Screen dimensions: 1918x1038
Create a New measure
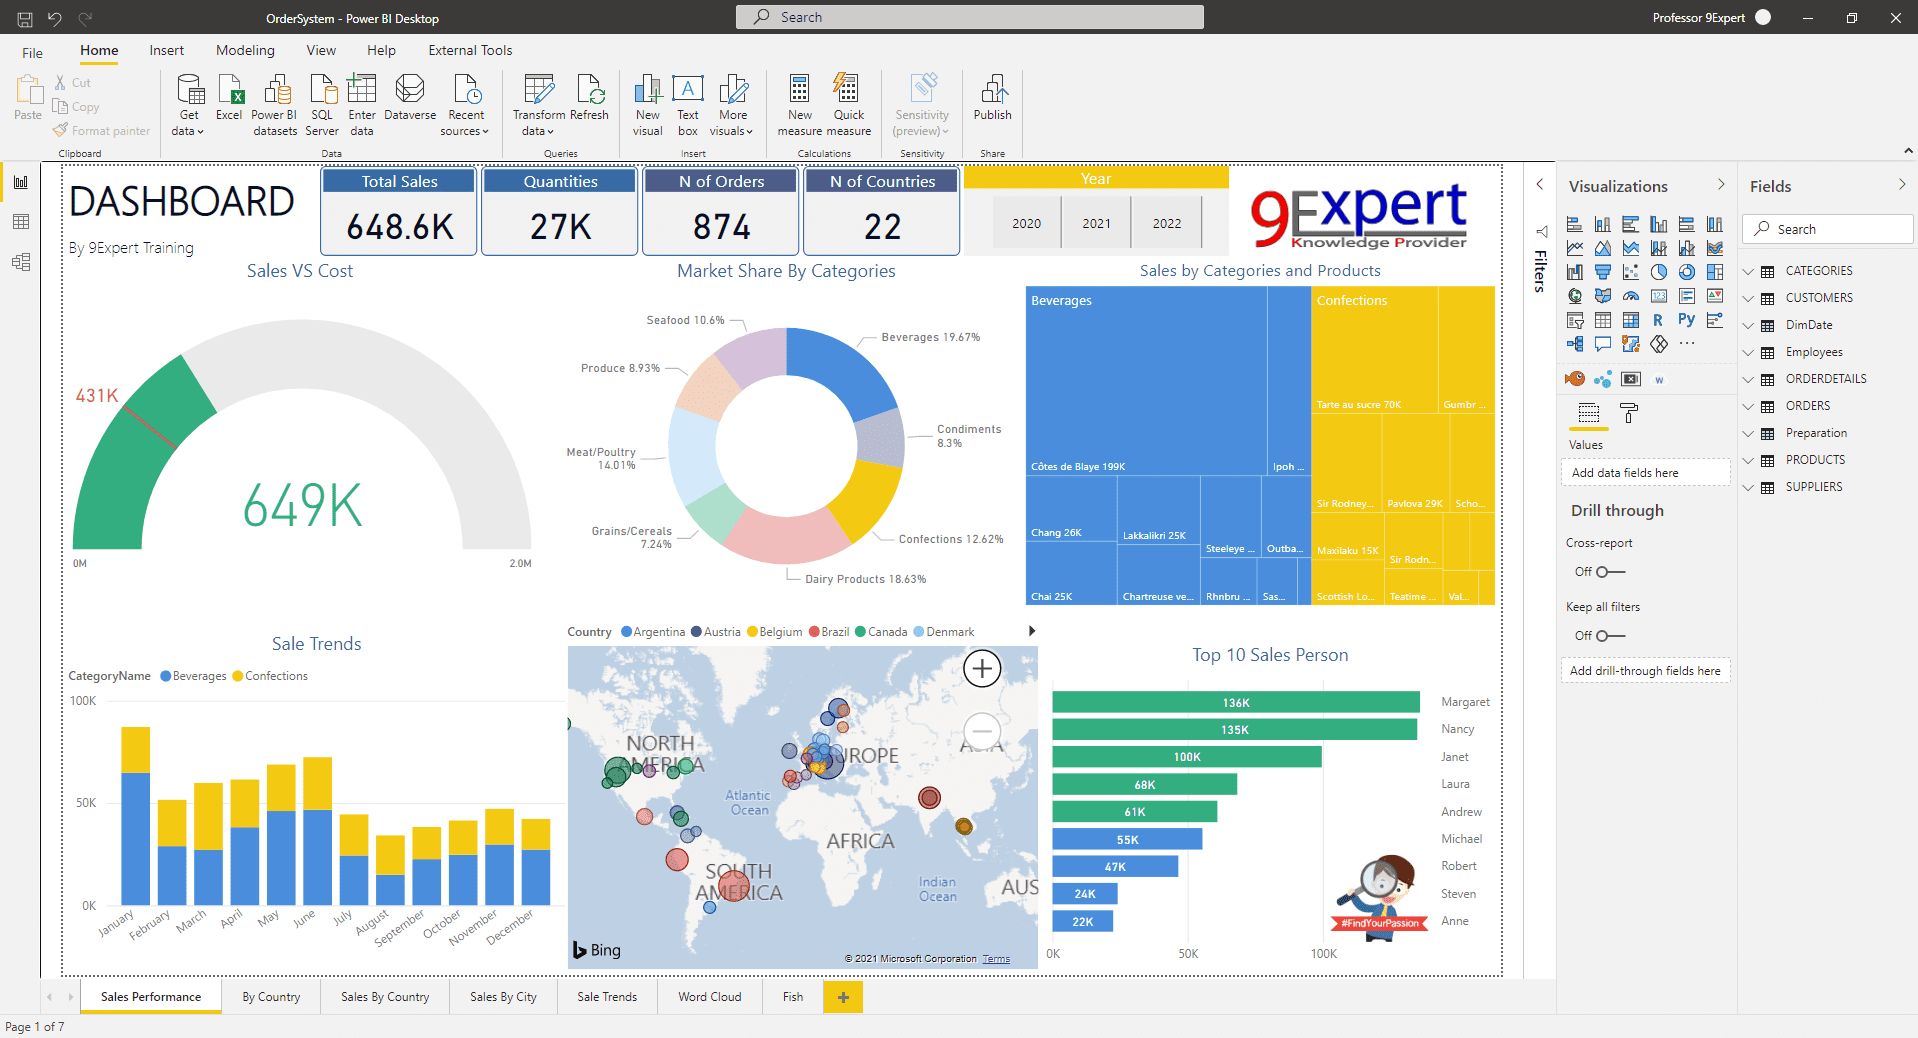tap(799, 103)
